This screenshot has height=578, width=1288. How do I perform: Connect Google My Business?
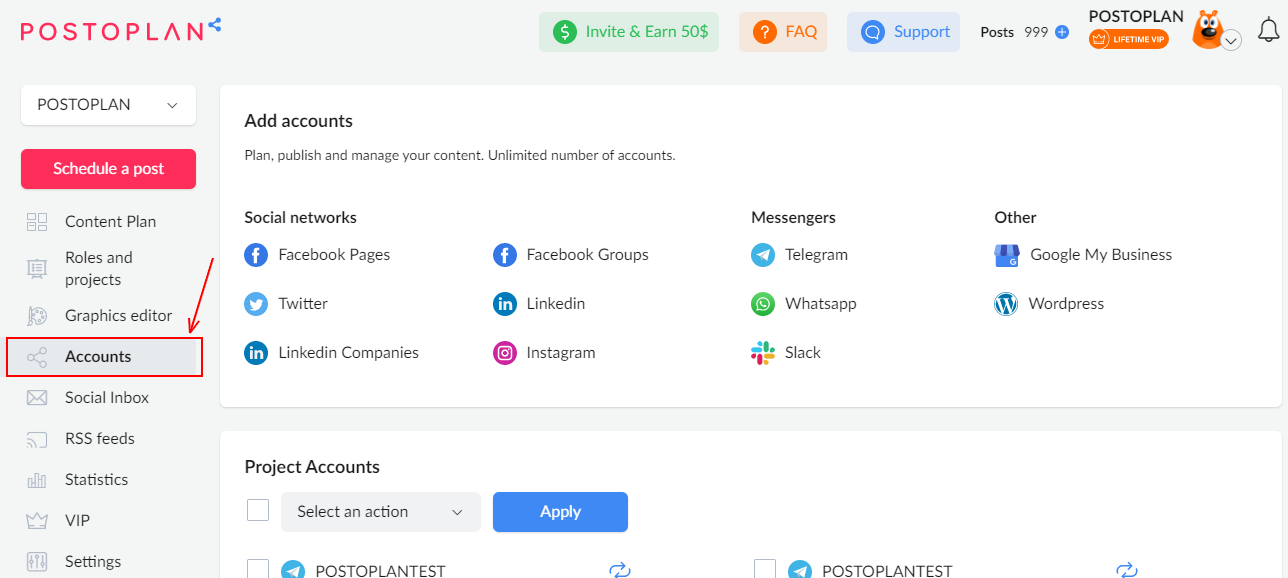[x=1083, y=255]
